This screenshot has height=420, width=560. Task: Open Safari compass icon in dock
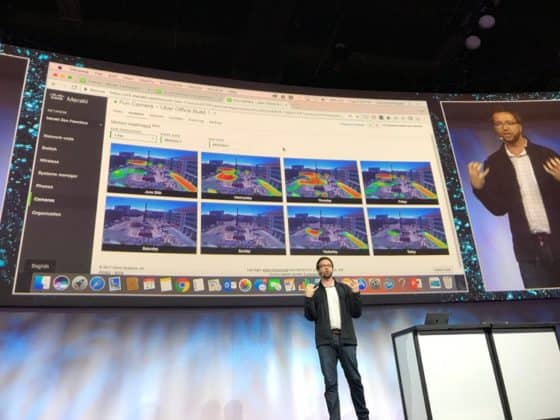97,284
